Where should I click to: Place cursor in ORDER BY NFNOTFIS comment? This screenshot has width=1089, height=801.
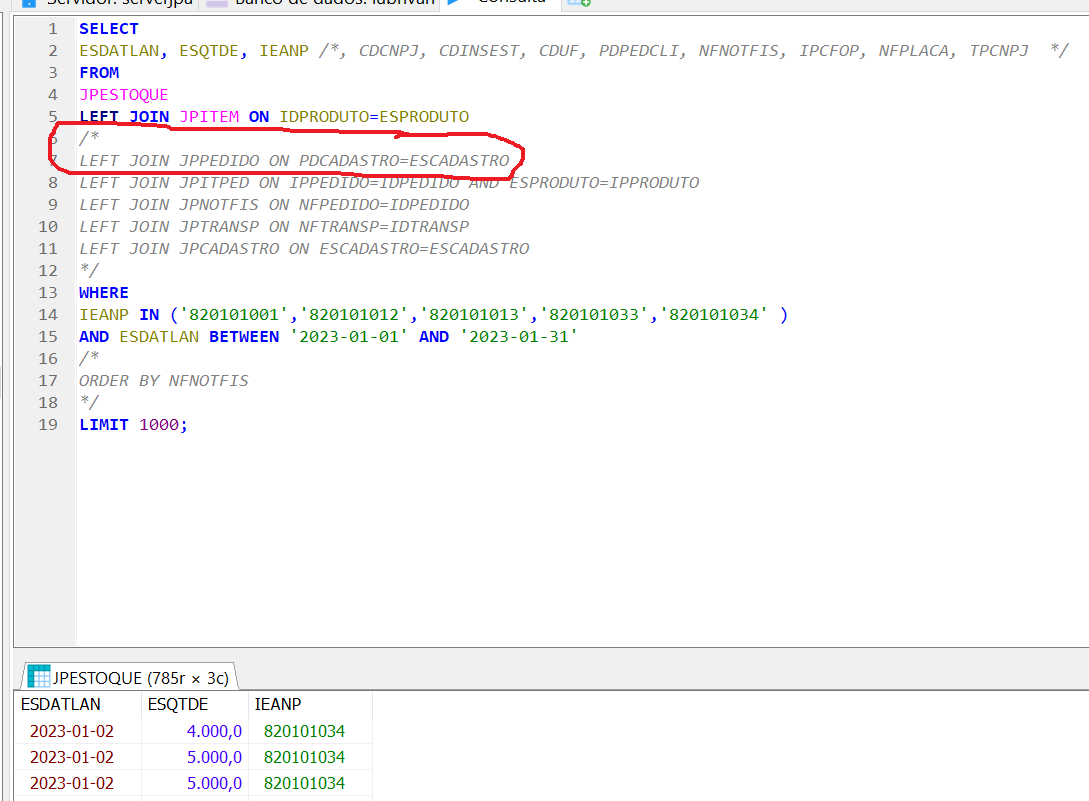point(164,381)
